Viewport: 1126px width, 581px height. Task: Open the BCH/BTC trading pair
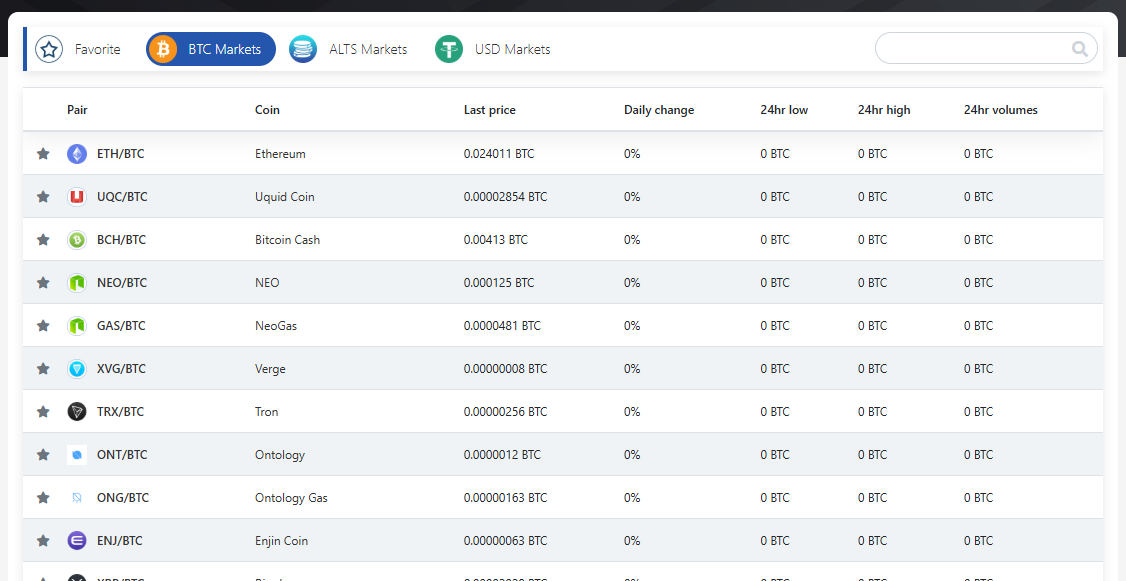(121, 240)
